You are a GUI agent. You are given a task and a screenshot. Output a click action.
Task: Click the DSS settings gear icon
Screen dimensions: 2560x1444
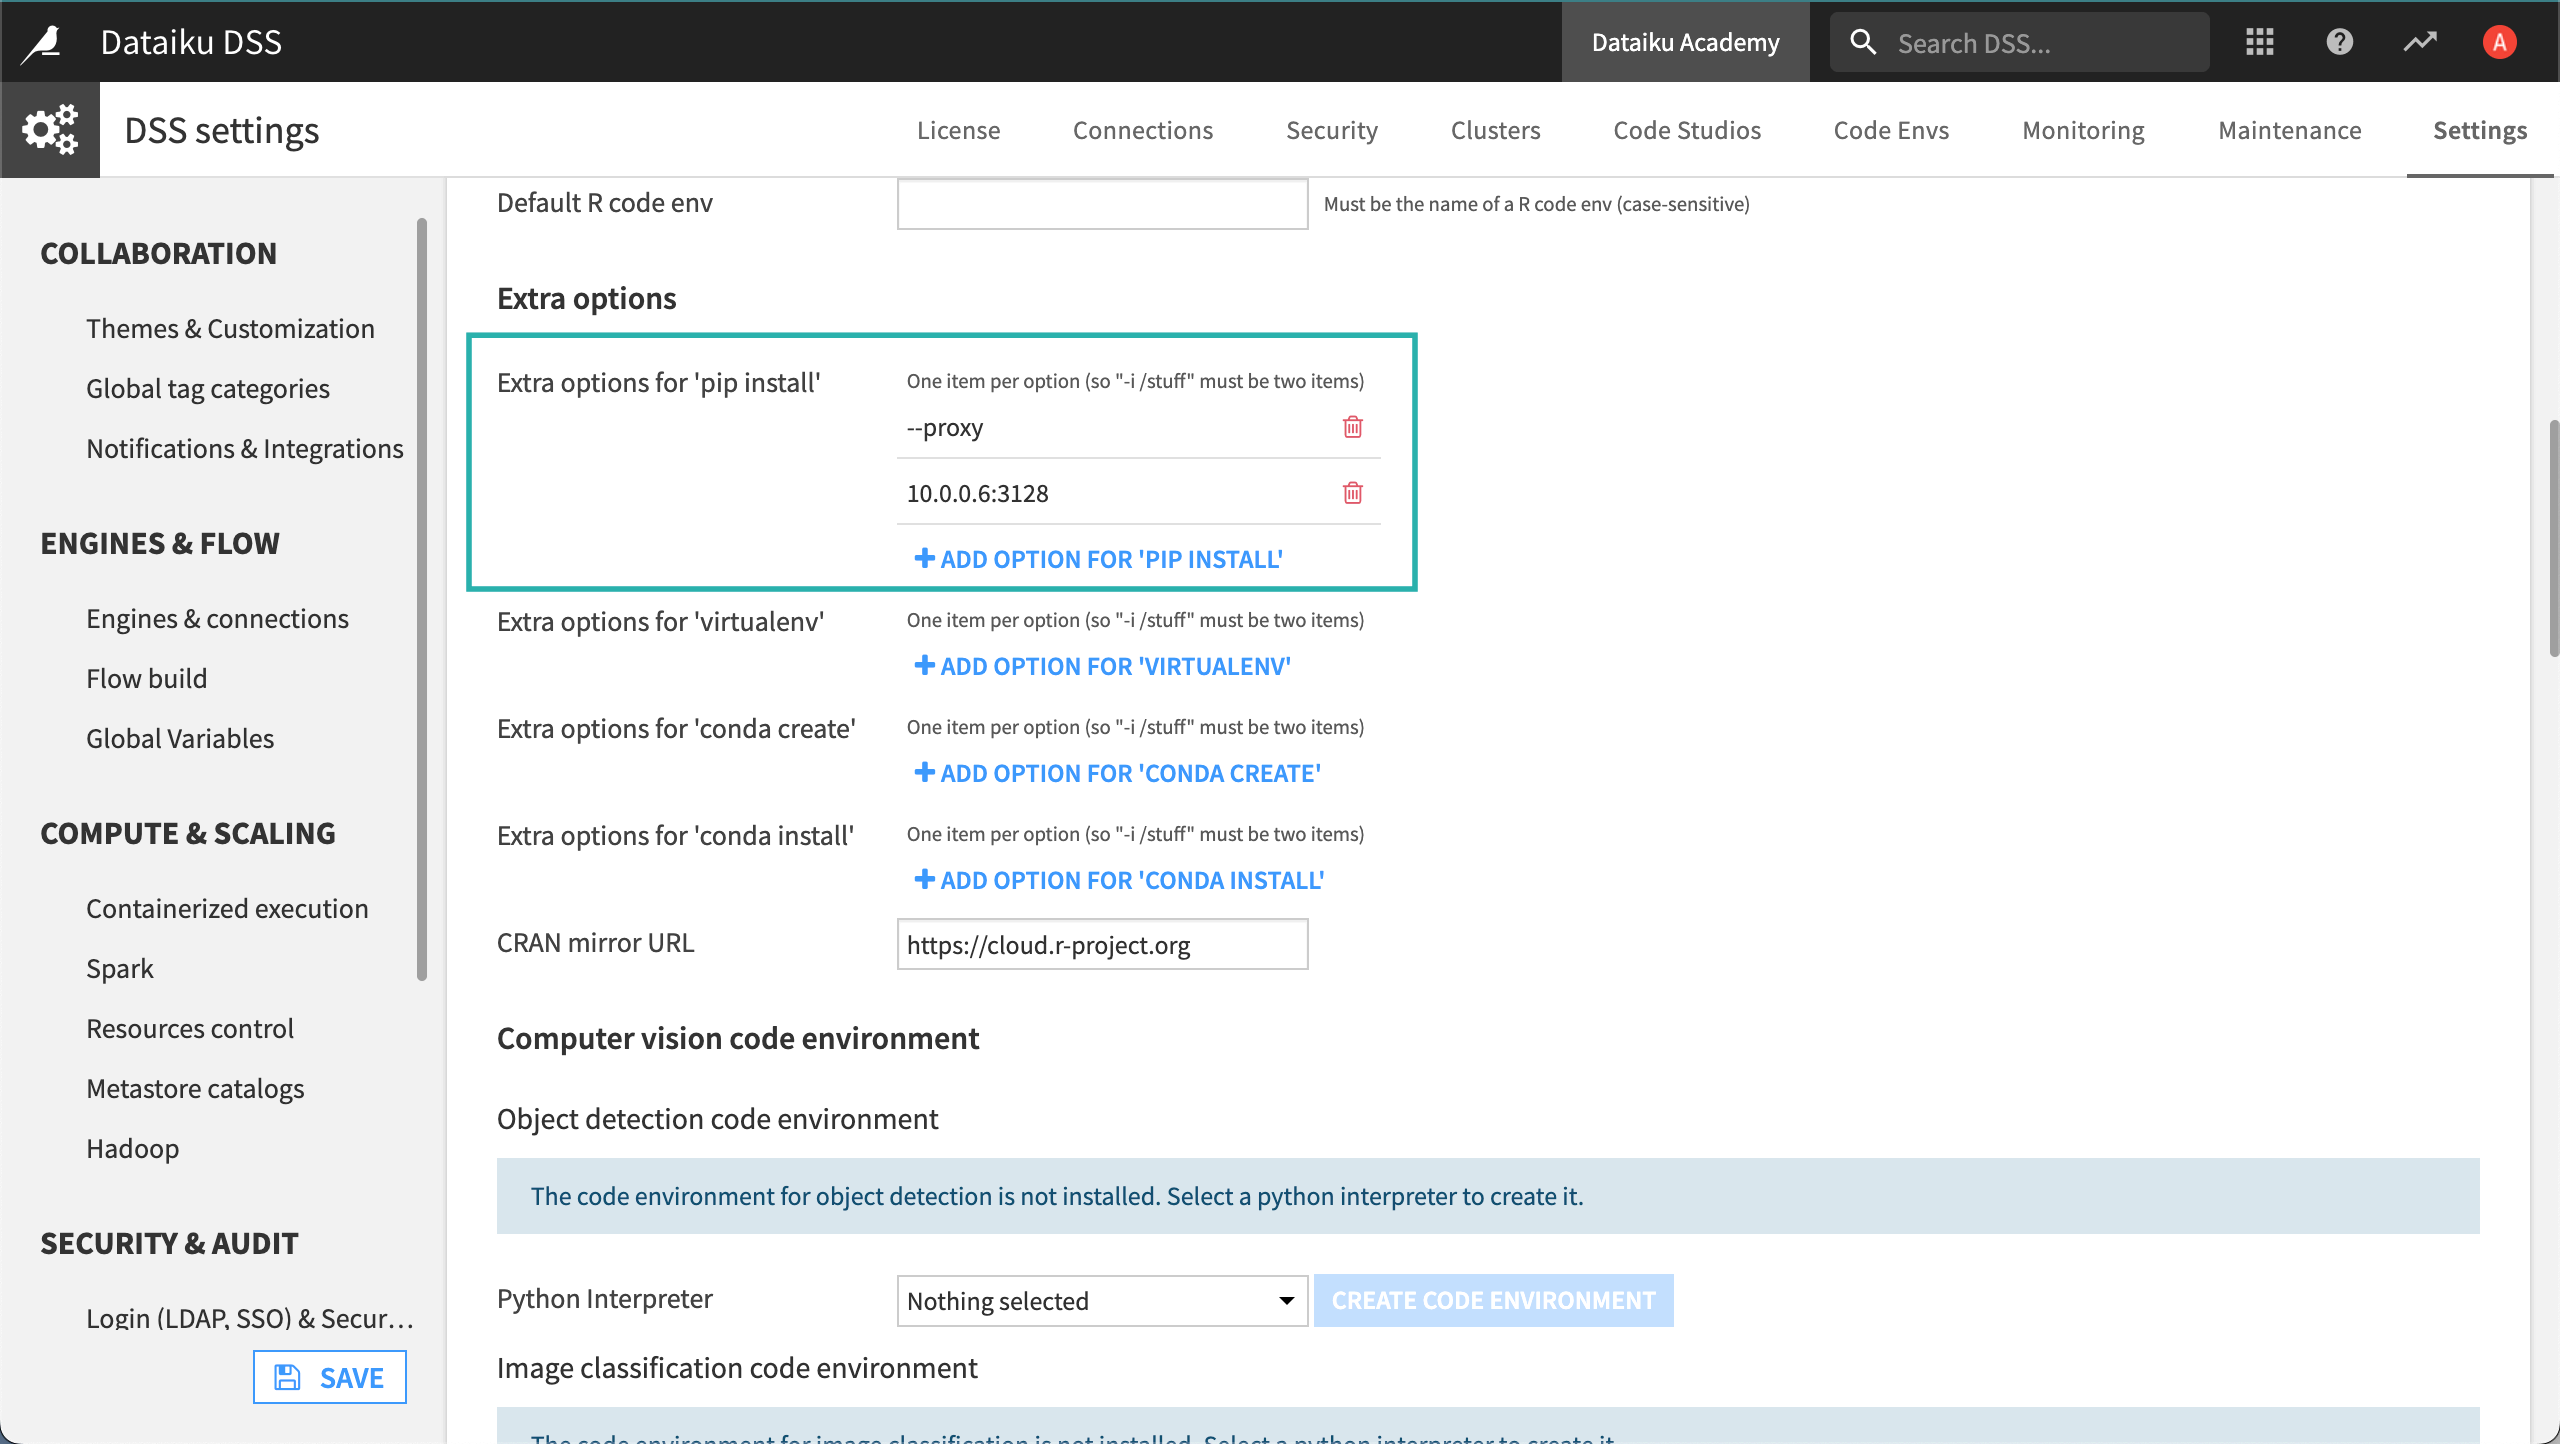pos(49,129)
